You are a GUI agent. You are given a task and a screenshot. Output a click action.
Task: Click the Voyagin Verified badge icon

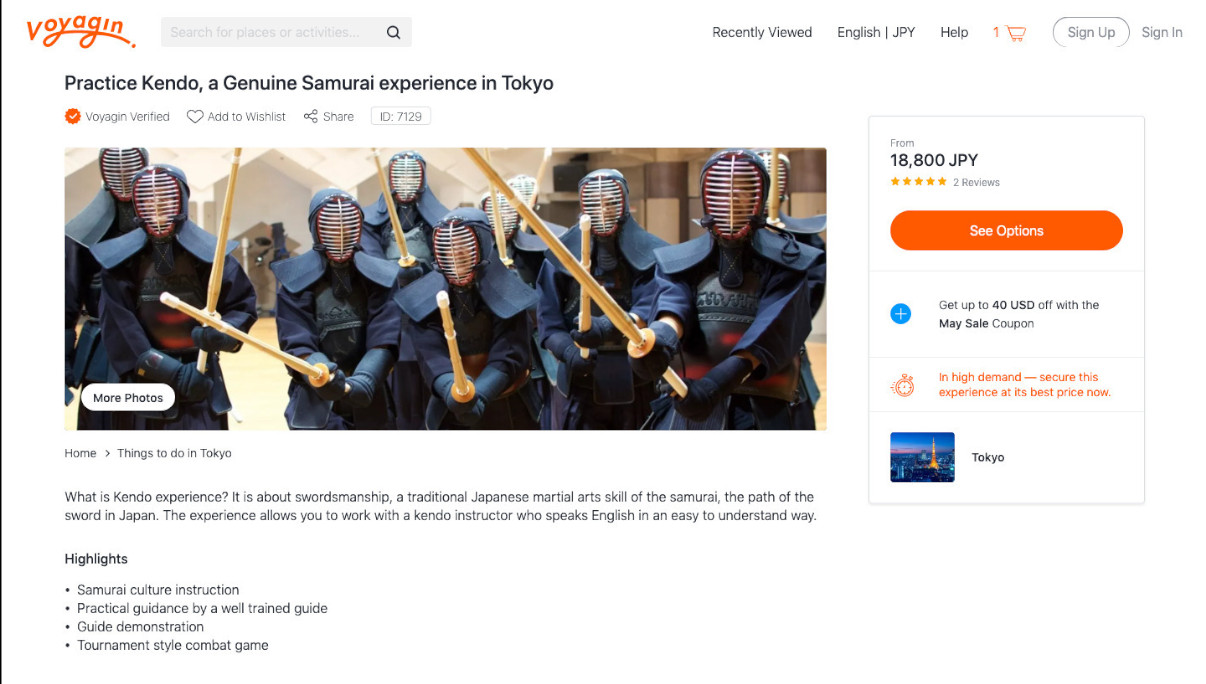point(72,116)
